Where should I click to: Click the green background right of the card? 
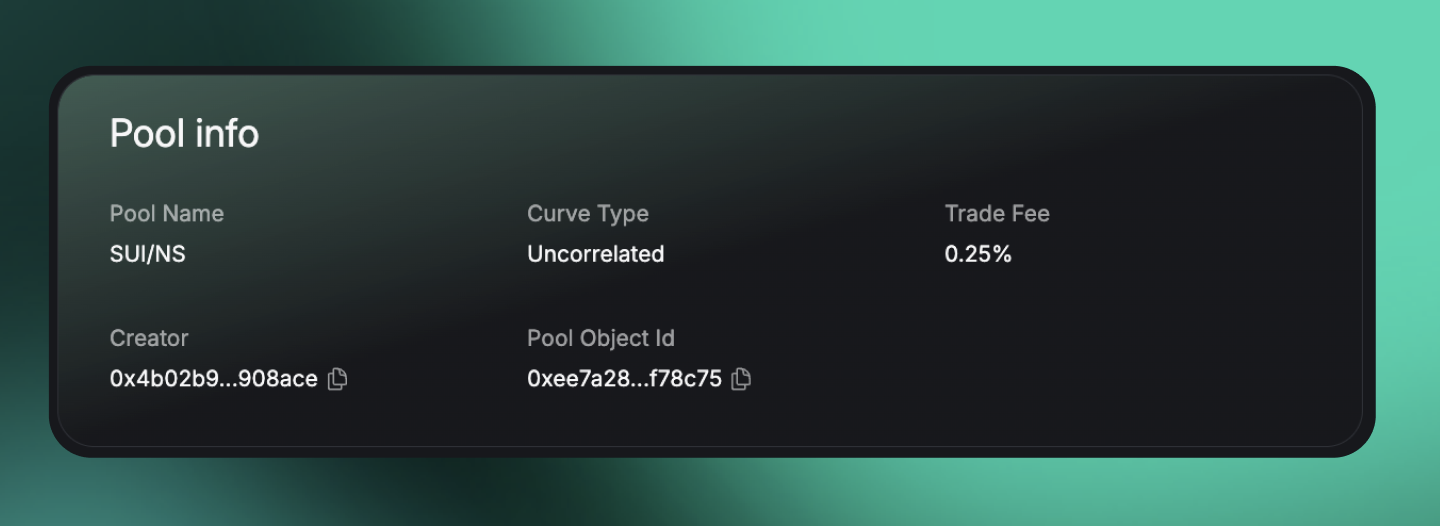pyautogui.click(x=1408, y=250)
